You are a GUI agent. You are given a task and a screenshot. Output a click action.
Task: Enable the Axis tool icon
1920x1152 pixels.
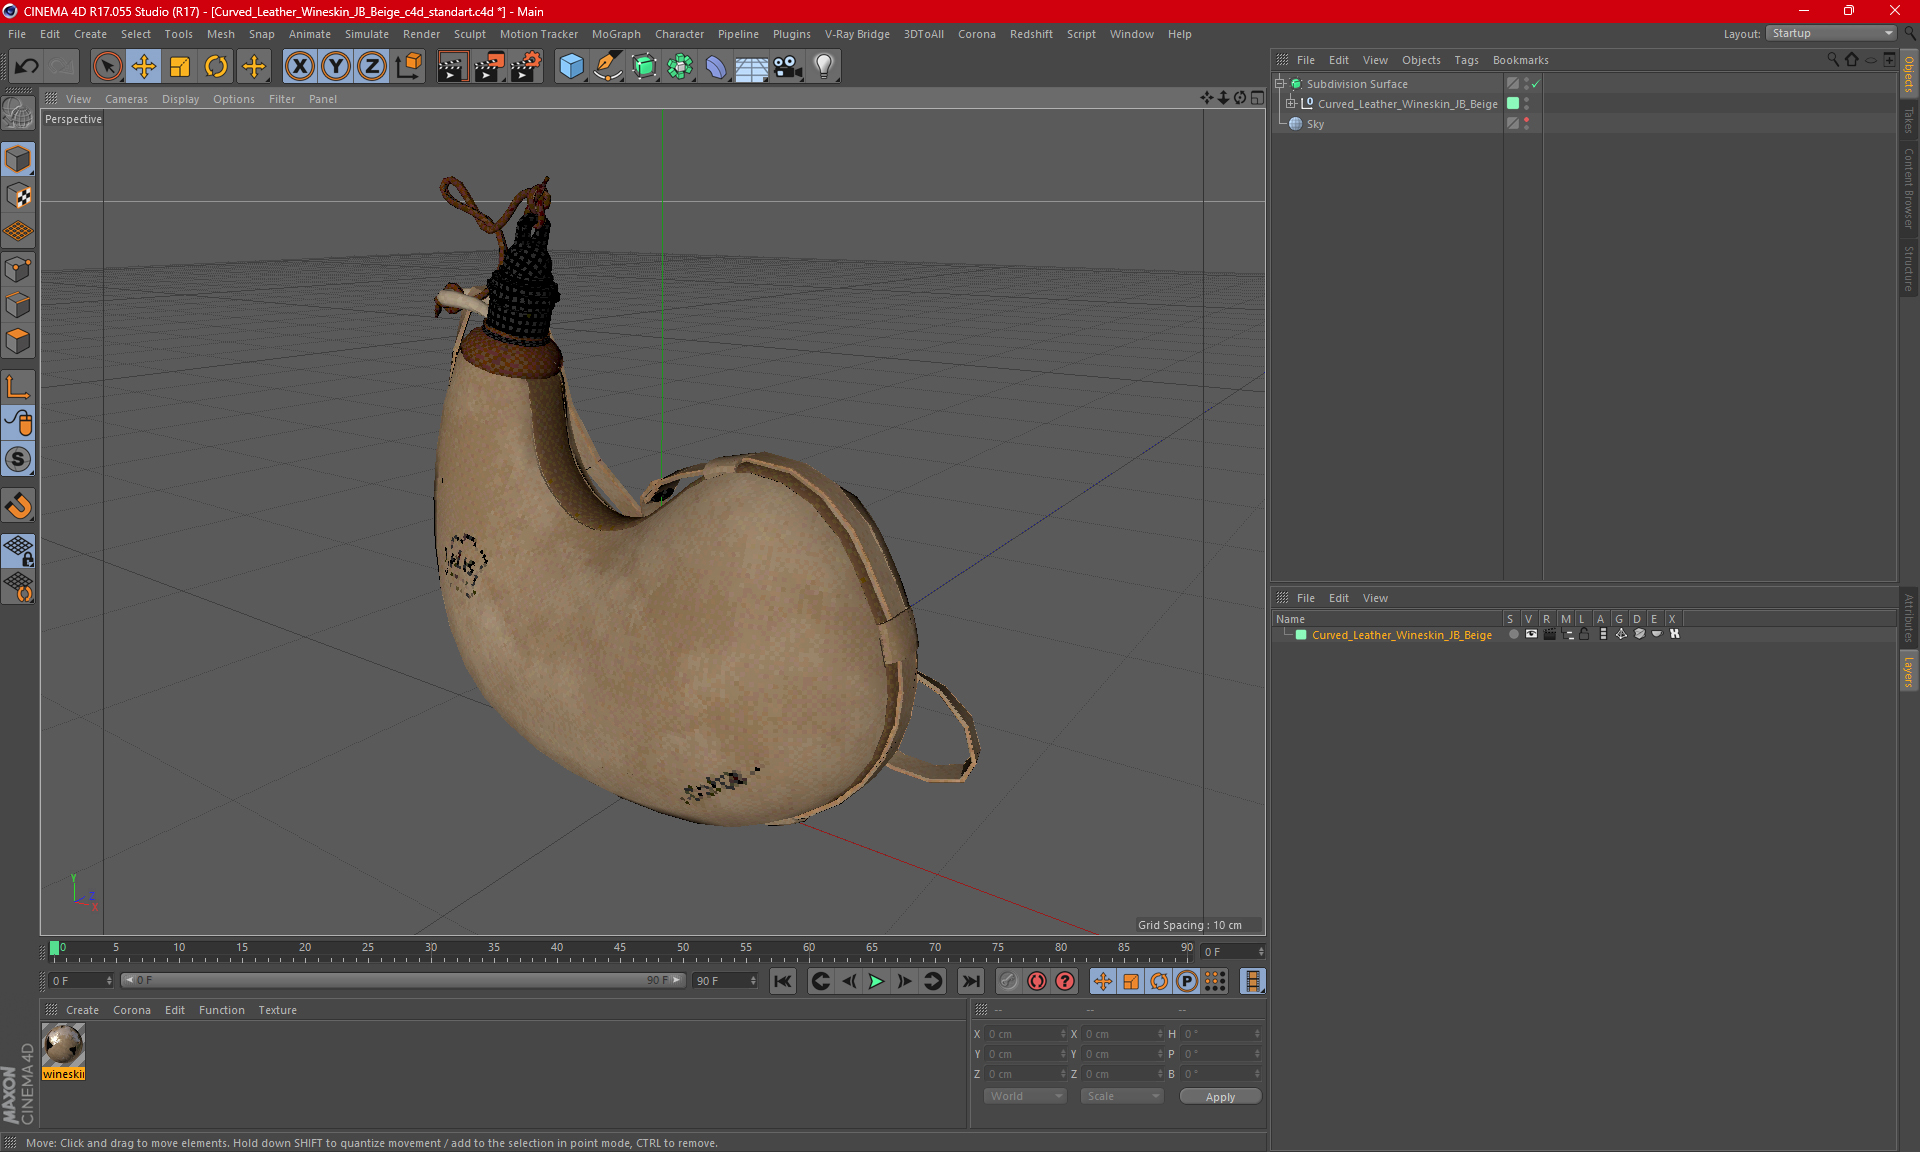coord(18,386)
